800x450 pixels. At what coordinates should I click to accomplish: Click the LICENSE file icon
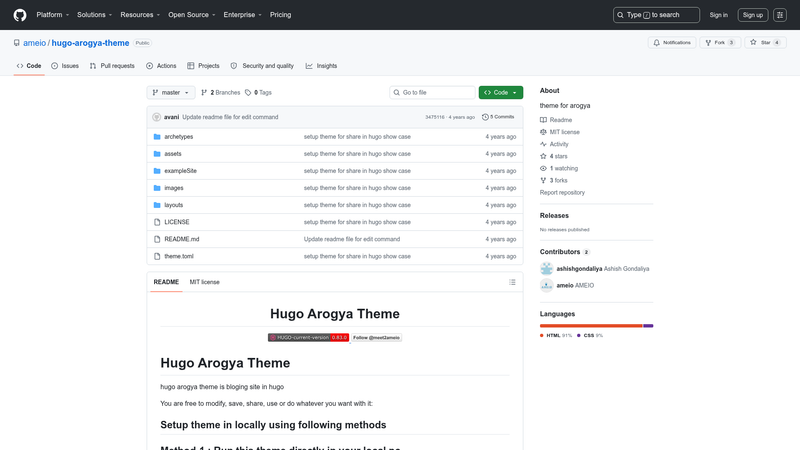(x=157, y=222)
